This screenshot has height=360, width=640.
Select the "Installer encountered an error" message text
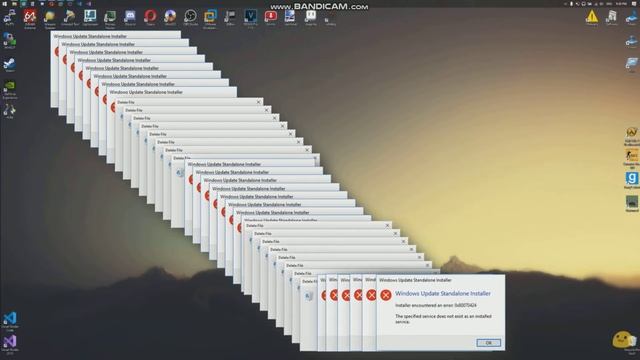tap(436, 305)
